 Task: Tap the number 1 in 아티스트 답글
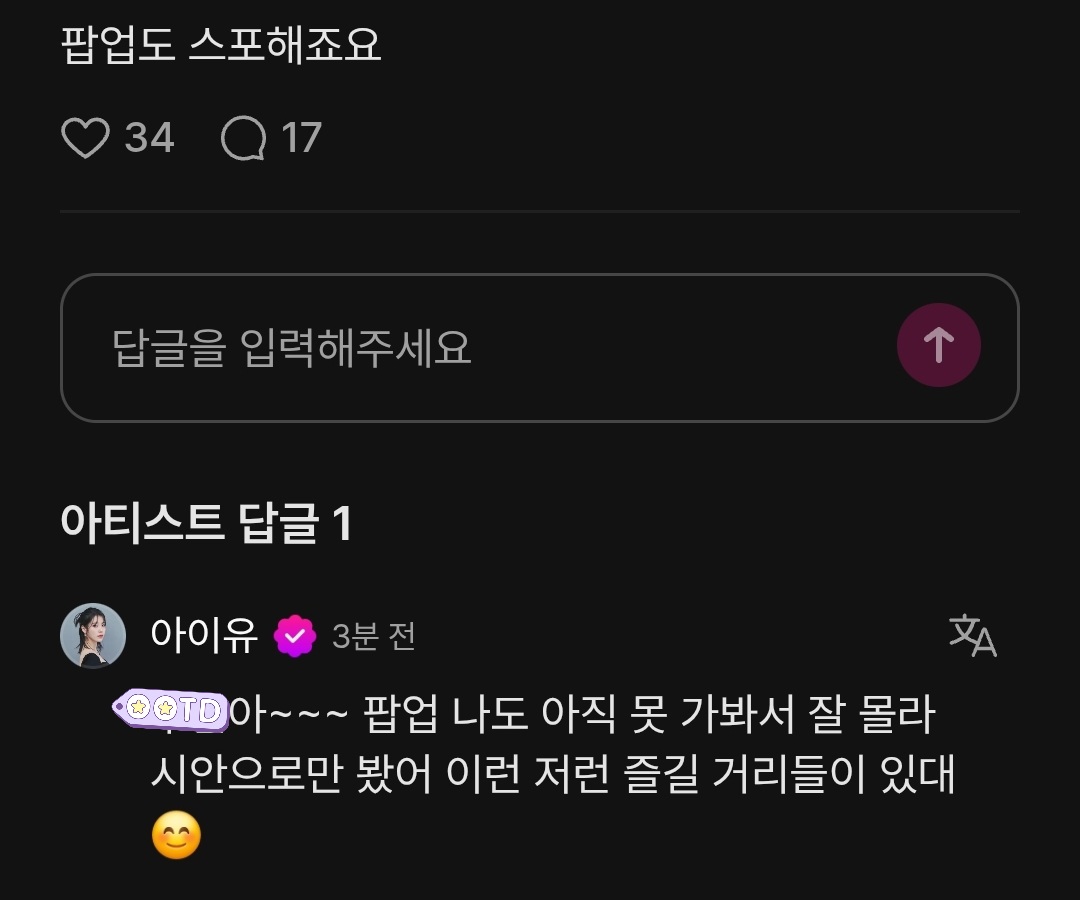pos(342,523)
